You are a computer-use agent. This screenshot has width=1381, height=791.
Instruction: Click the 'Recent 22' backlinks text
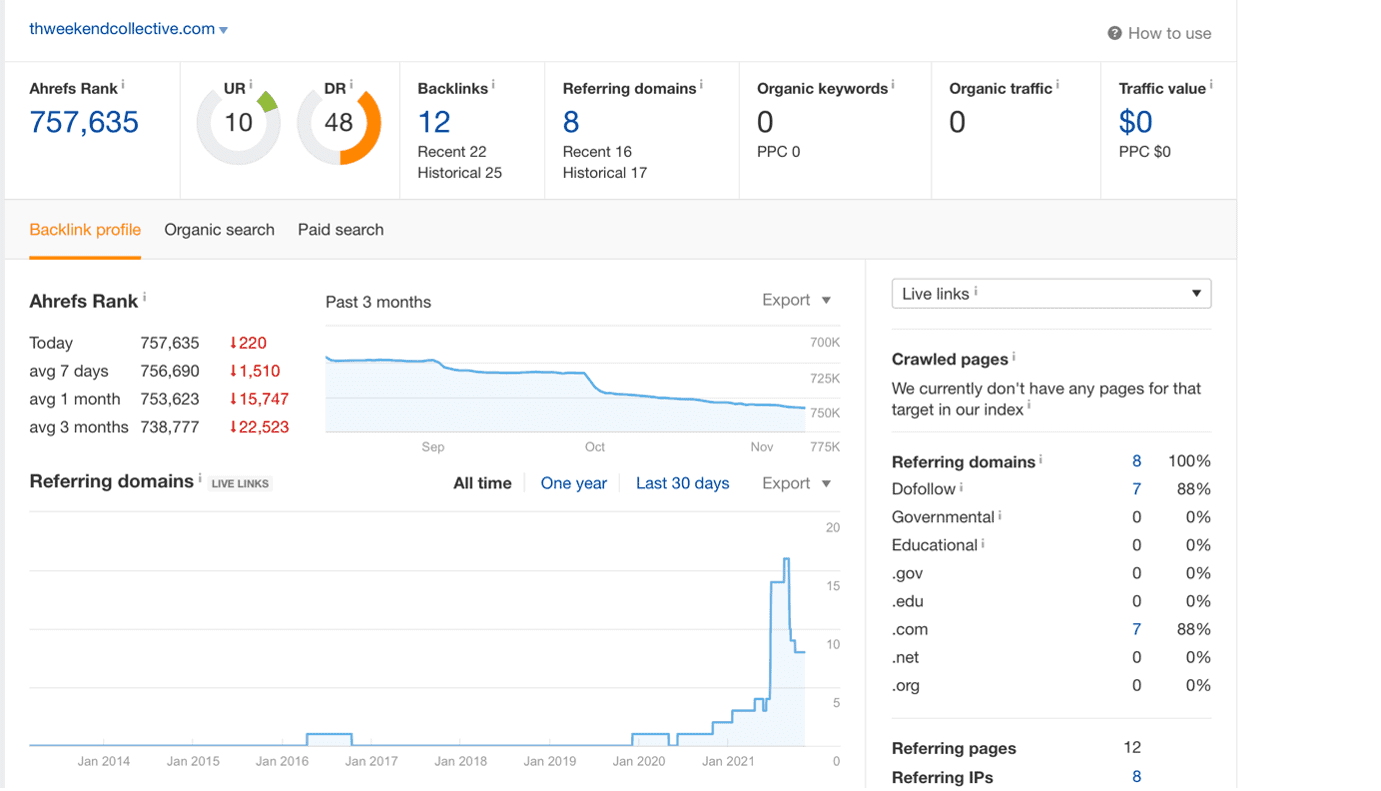(x=452, y=152)
